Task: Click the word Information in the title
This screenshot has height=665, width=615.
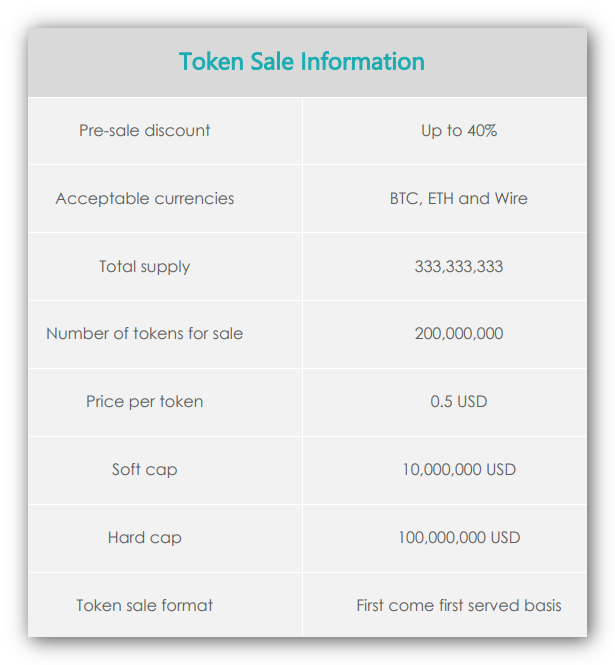Action: pos(363,61)
